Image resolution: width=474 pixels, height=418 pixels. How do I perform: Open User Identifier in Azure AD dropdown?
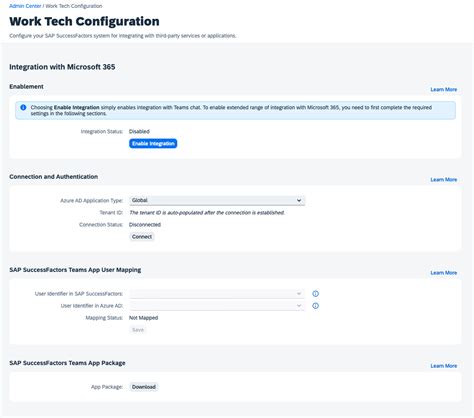[x=217, y=306]
